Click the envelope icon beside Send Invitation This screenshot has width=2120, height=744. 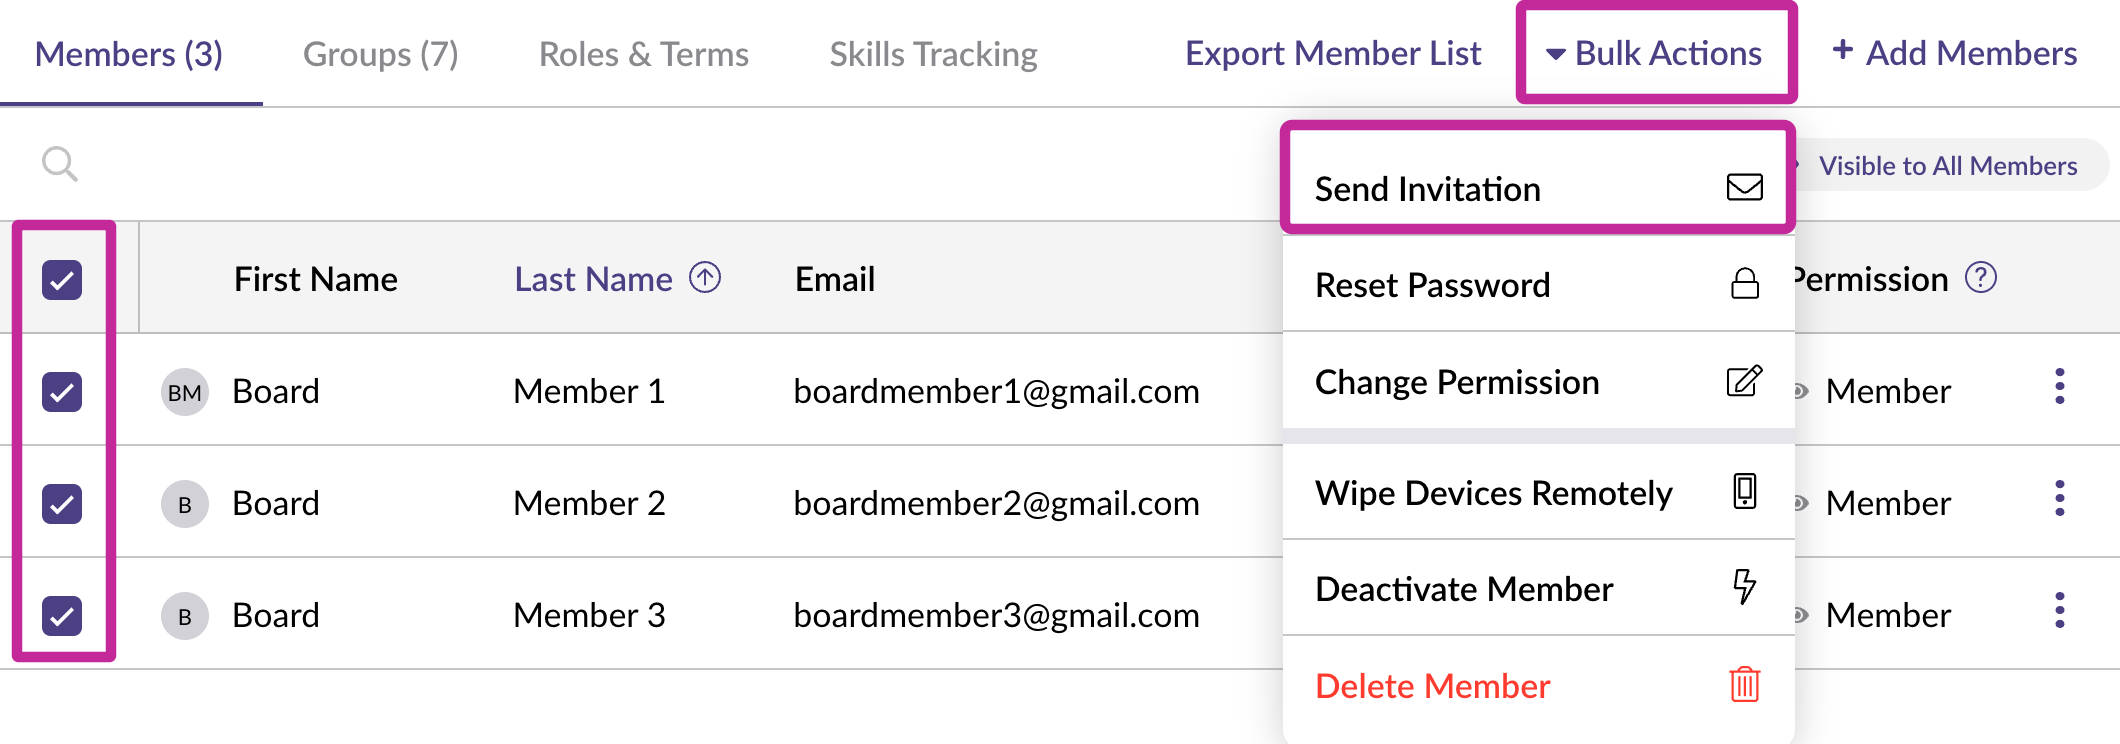pos(1744,187)
